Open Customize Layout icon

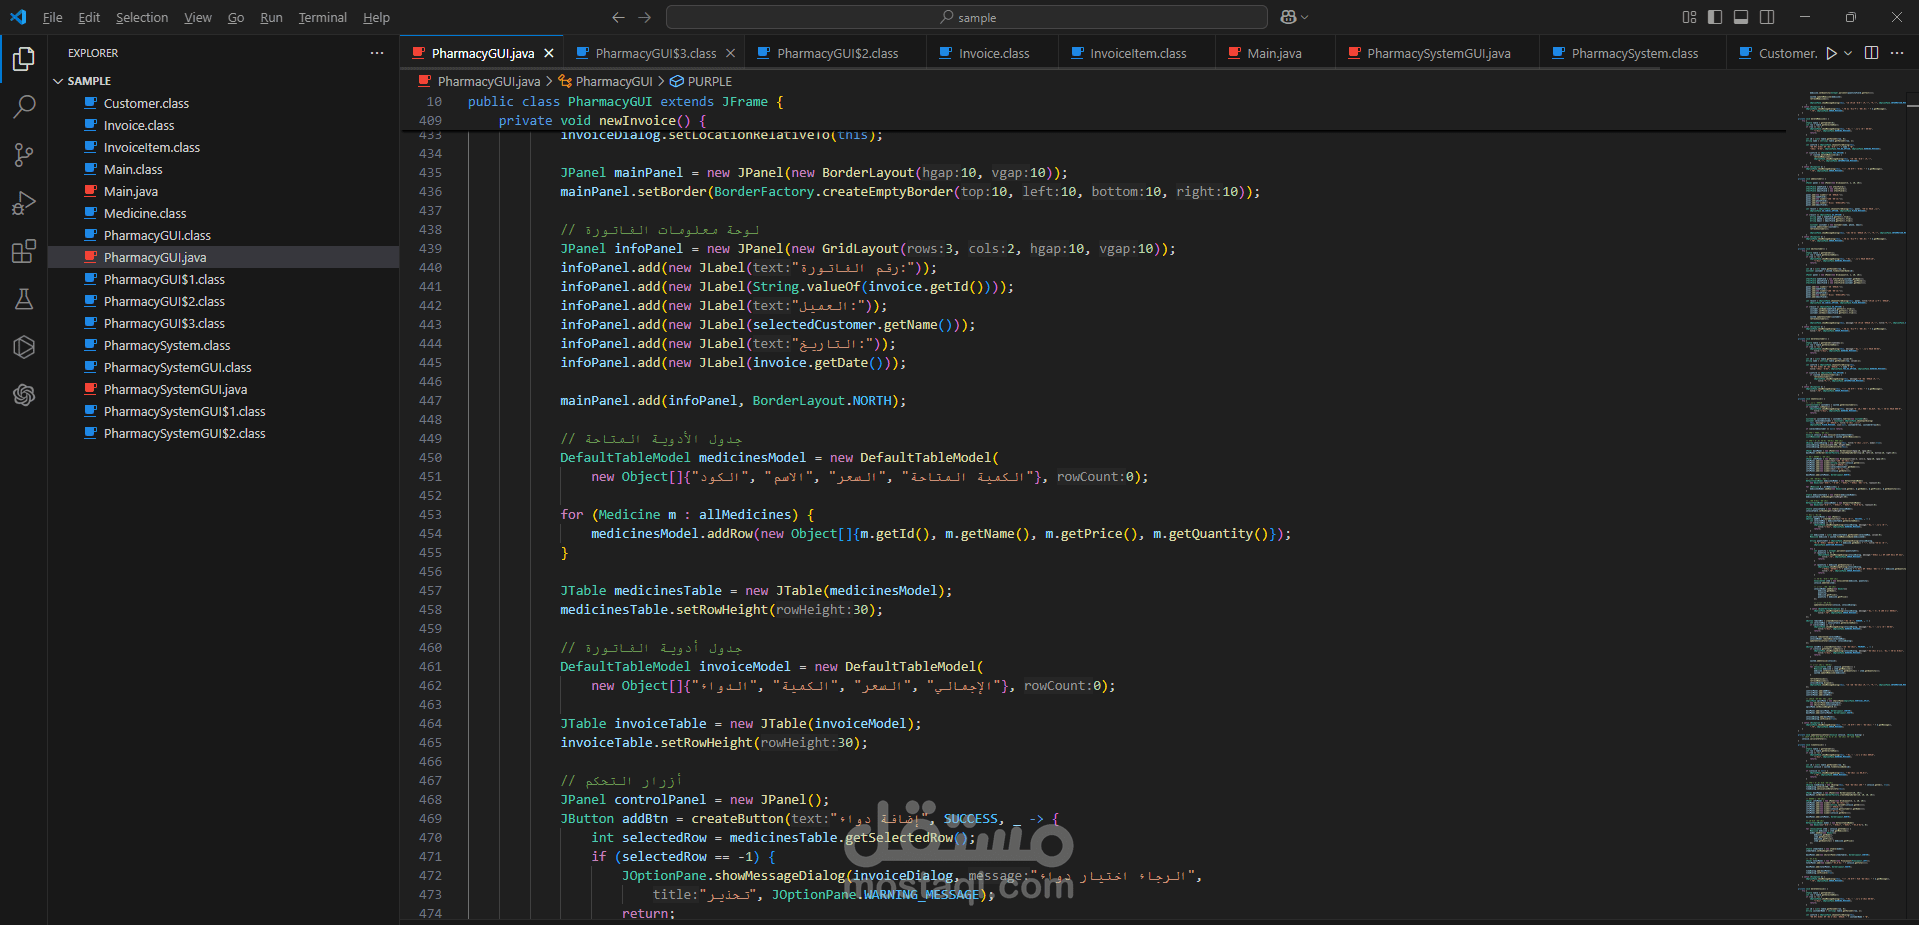pyautogui.click(x=1689, y=17)
